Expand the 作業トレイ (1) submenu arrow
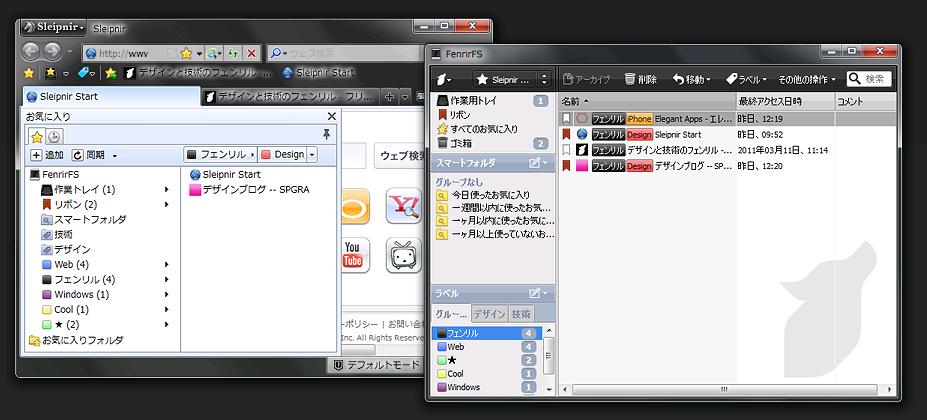Screen dimensions: 927x420 [167, 190]
